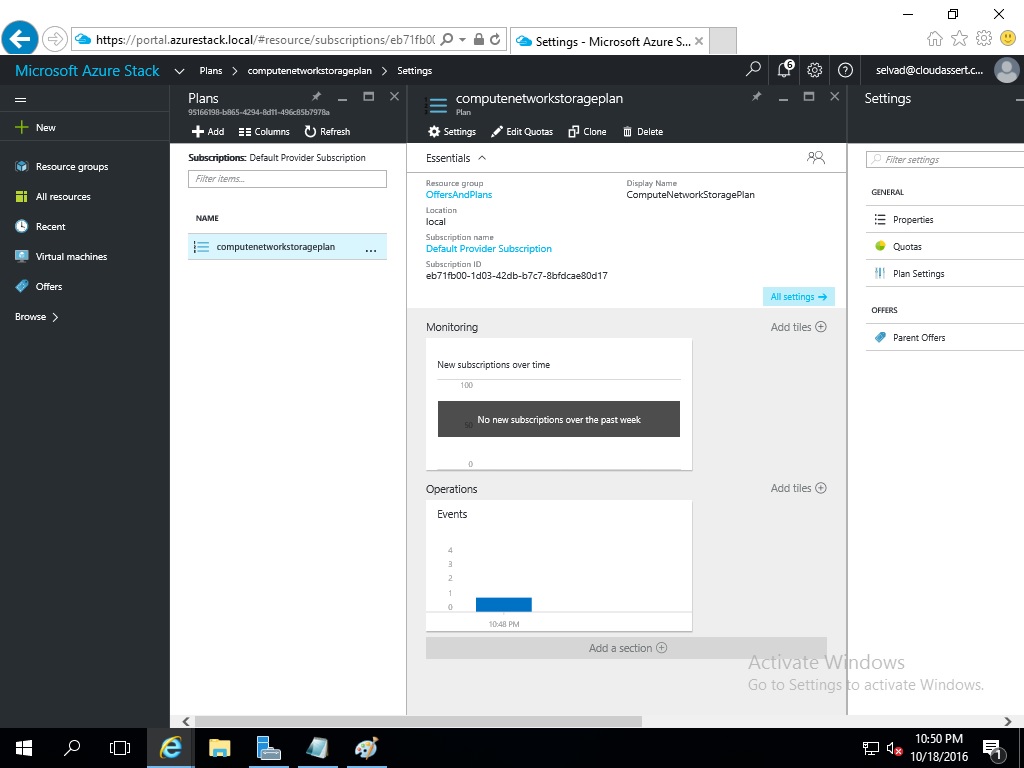The width and height of the screenshot is (1024, 768).
Task: Click New with the plus icon
Action: pyautogui.click(x=36, y=127)
